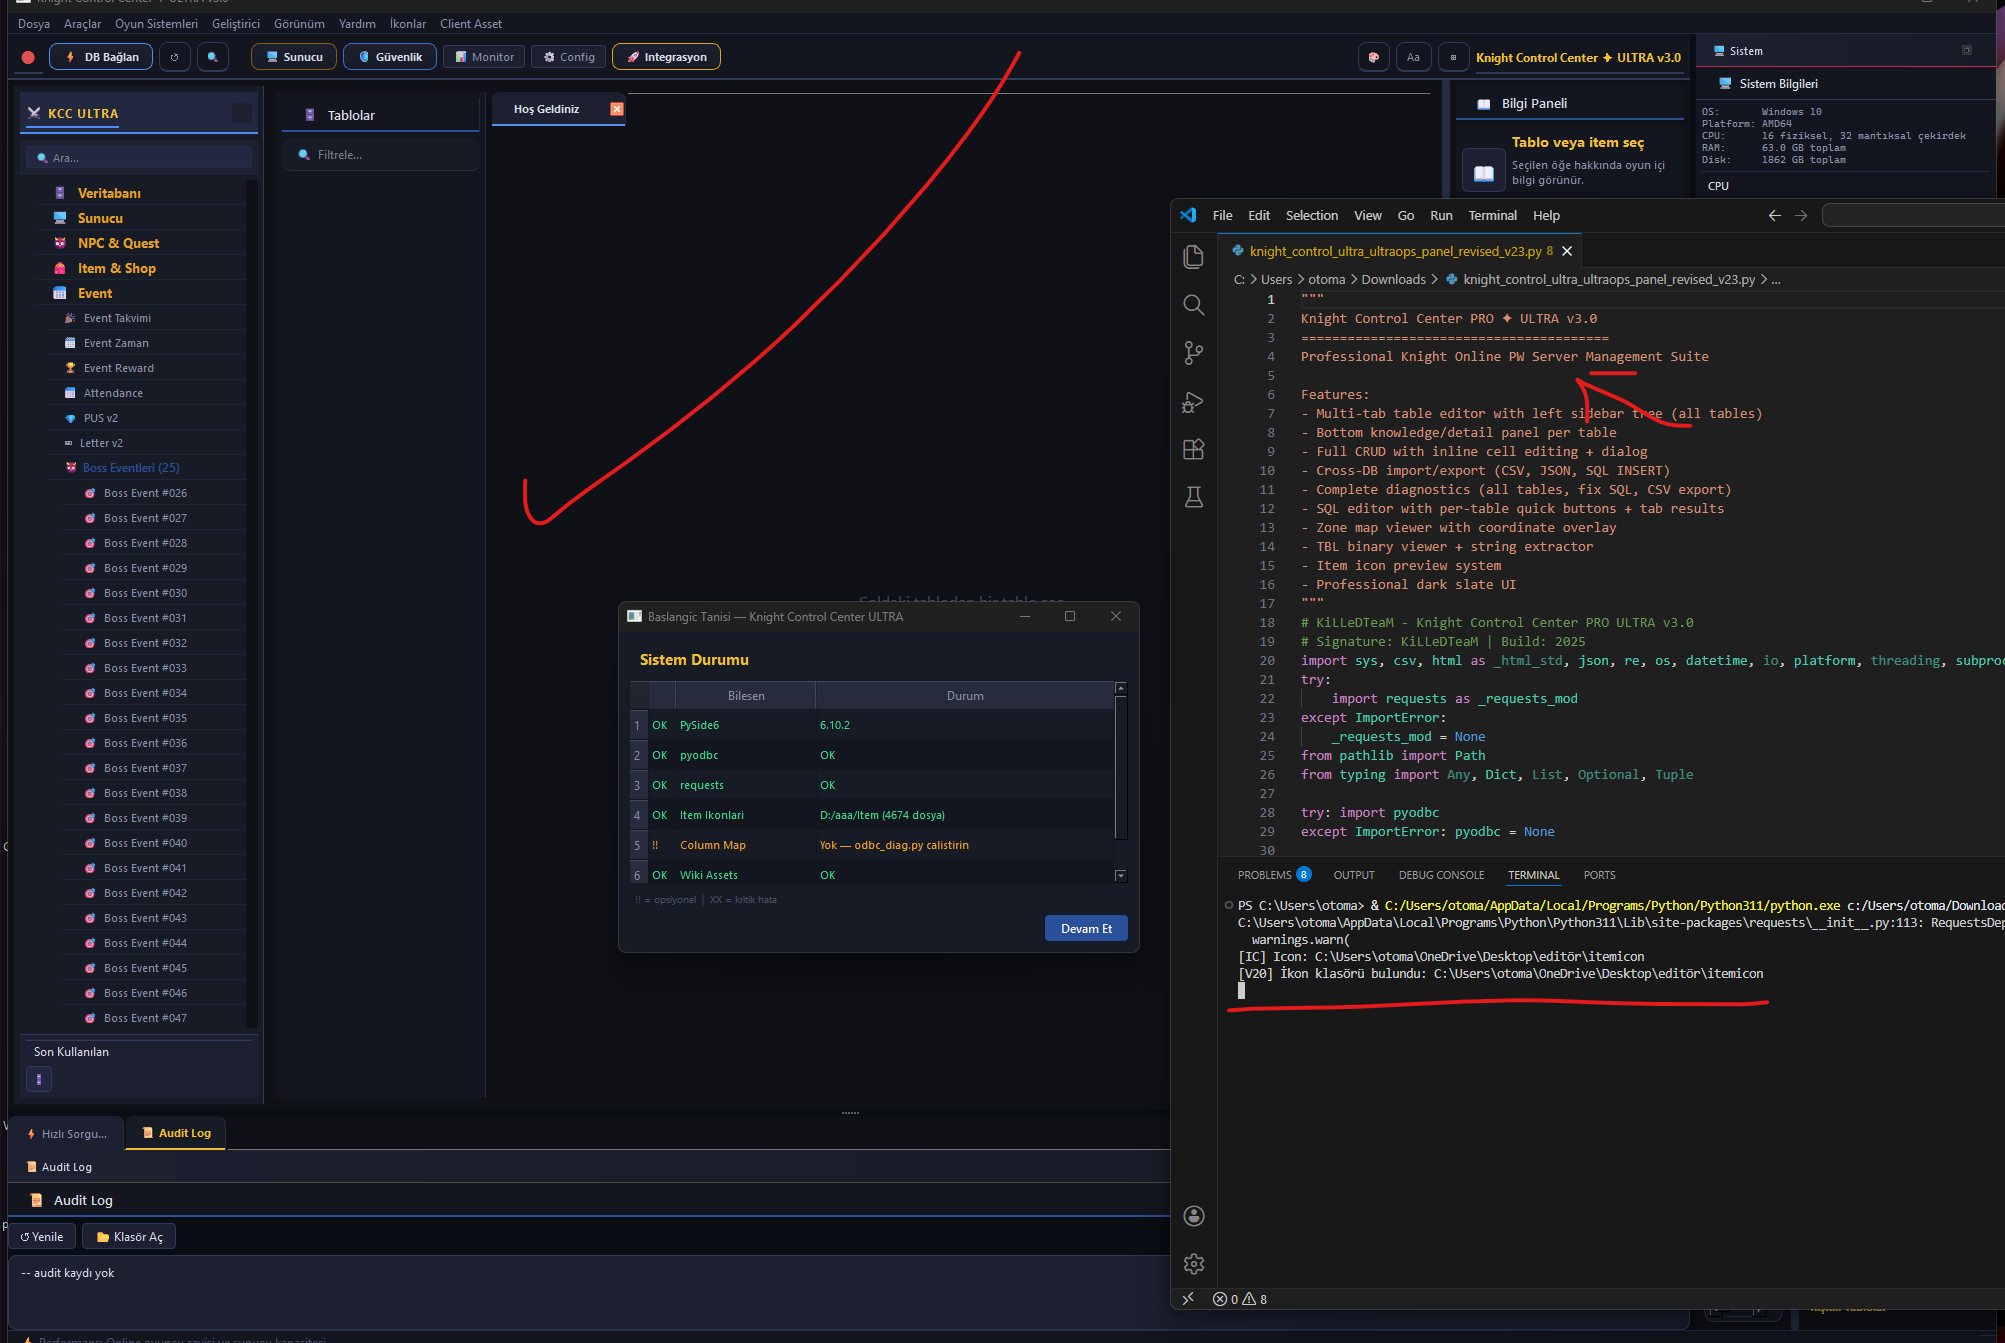Click the Config toolbar button
The width and height of the screenshot is (2005, 1343).
pos(569,57)
